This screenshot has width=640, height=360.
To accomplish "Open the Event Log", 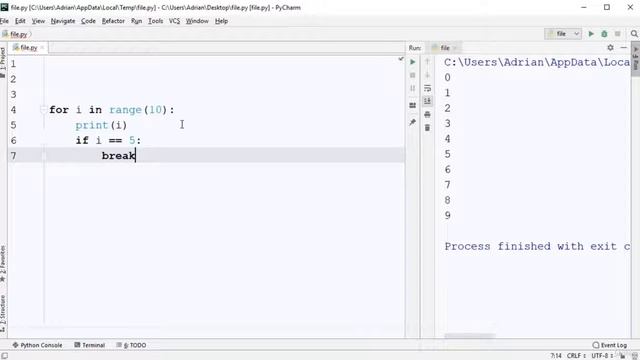I will (609, 345).
